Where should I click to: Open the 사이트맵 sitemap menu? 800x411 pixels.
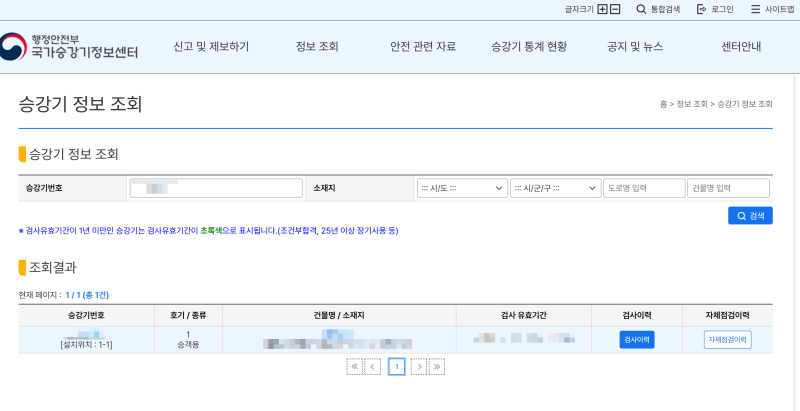[x=772, y=9]
